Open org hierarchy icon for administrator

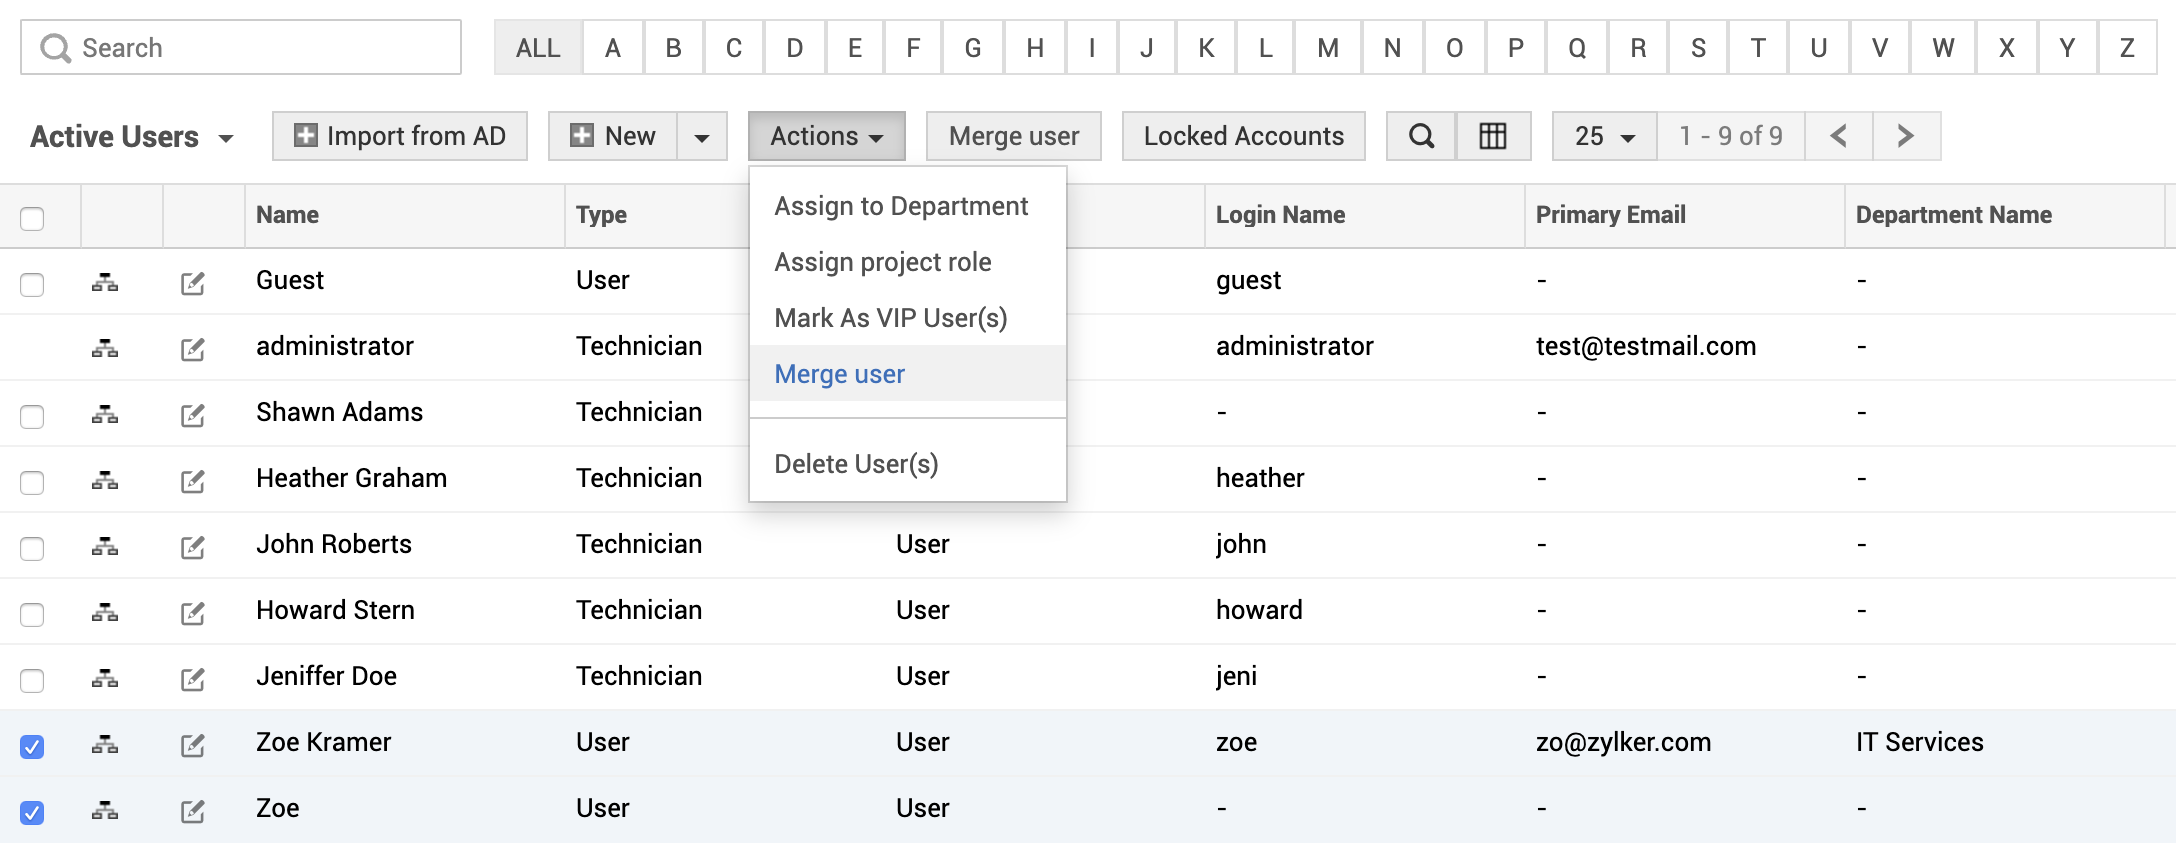point(105,349)
